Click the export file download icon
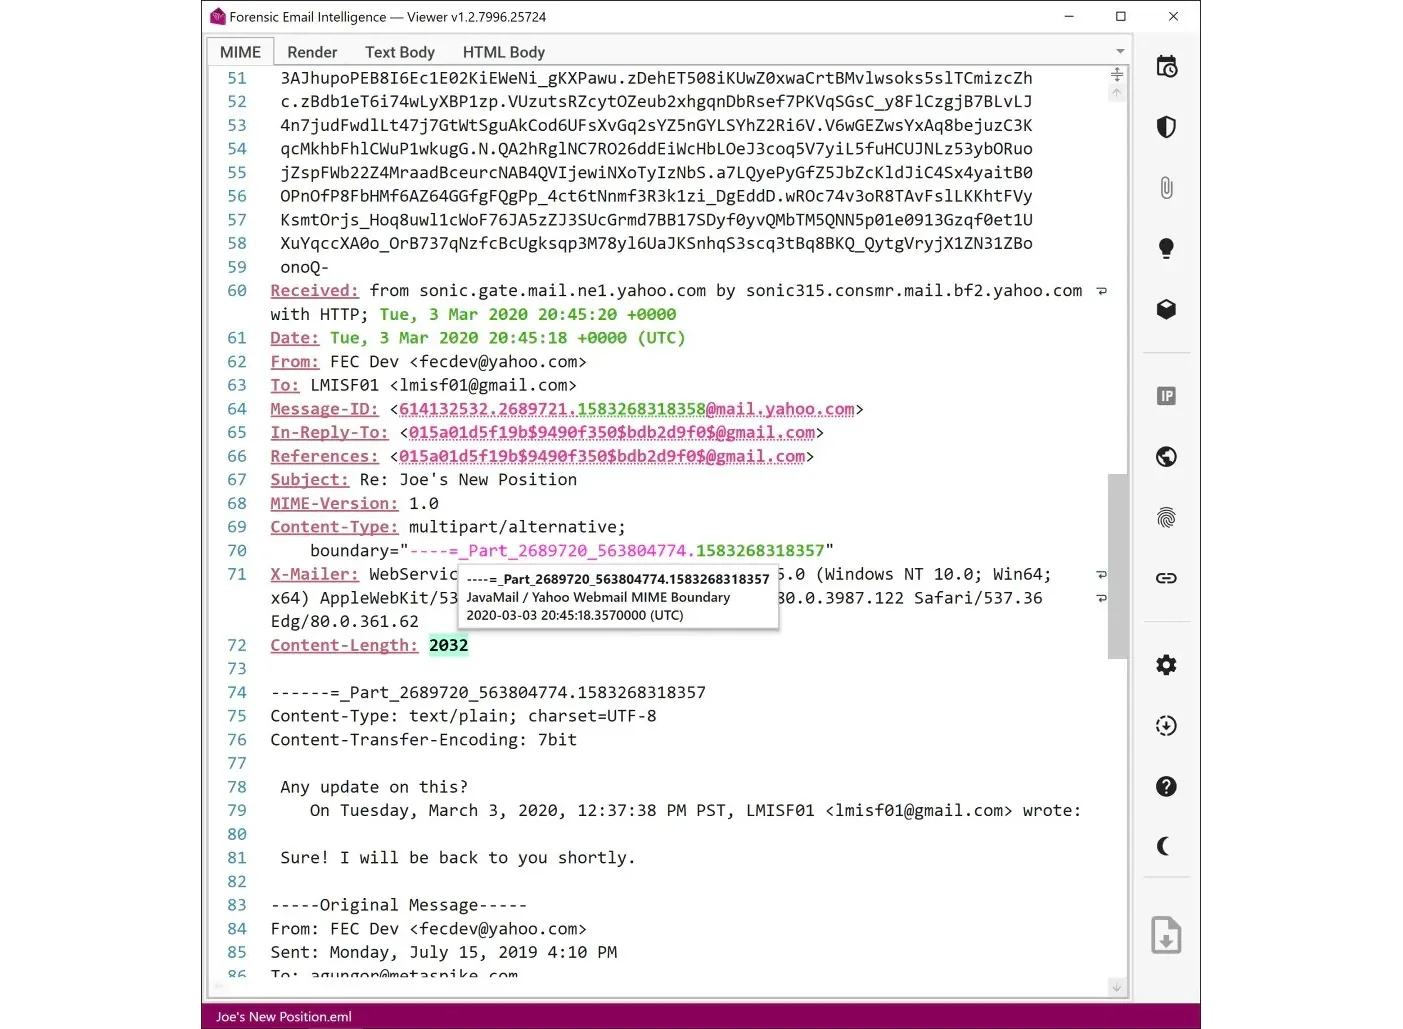Image resolution: width=1403 pixels, height=1029 pixels. click(x=1166, y=935)
